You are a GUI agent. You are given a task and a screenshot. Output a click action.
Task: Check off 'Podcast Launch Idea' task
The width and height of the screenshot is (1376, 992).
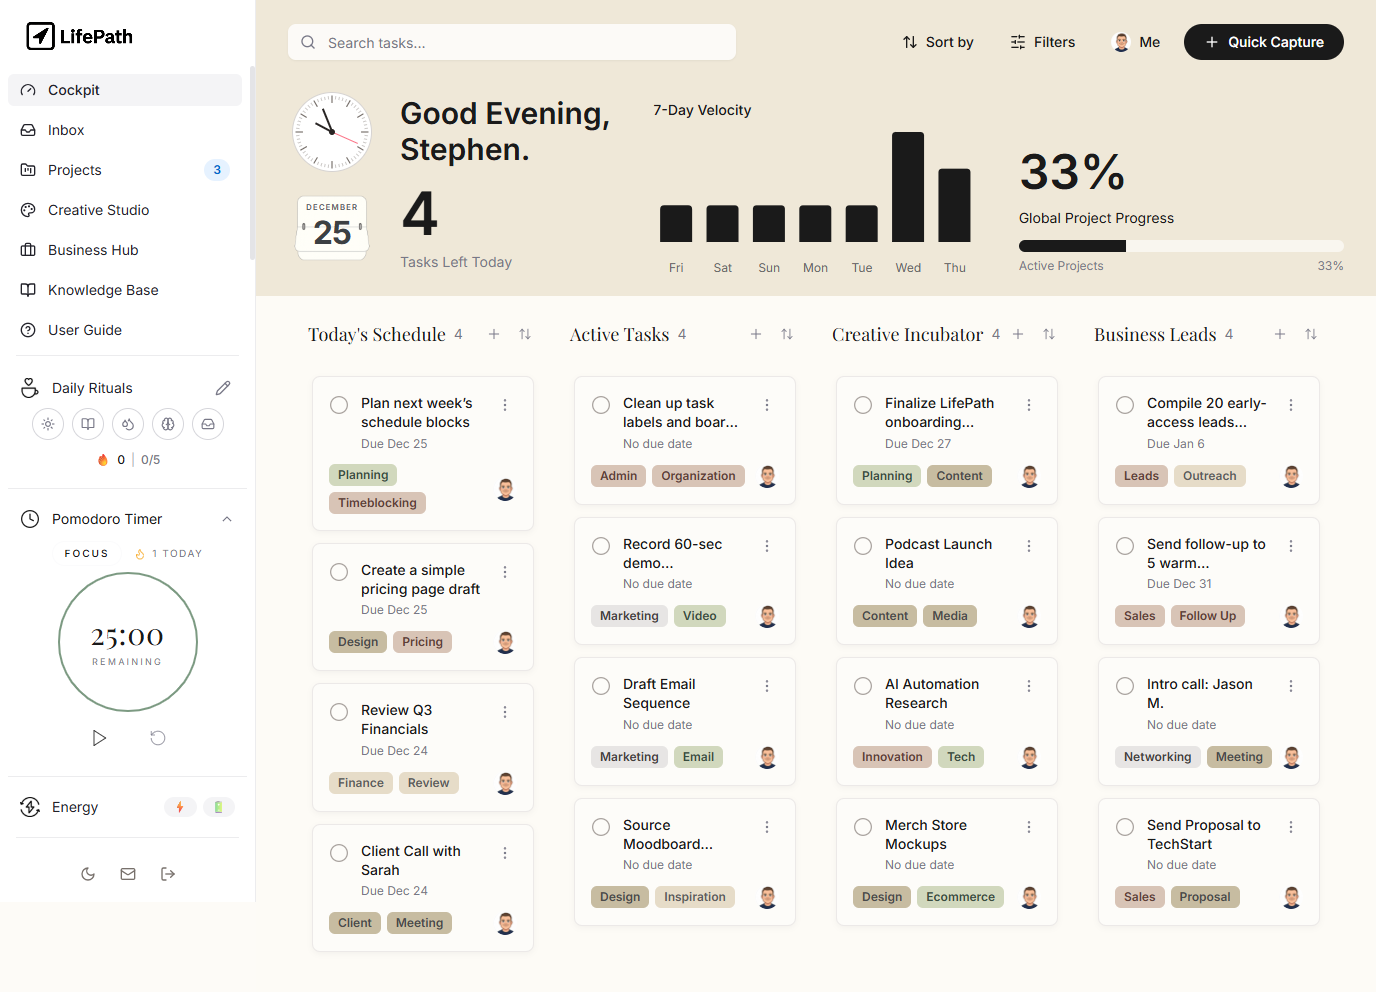[x=863, y=546]
